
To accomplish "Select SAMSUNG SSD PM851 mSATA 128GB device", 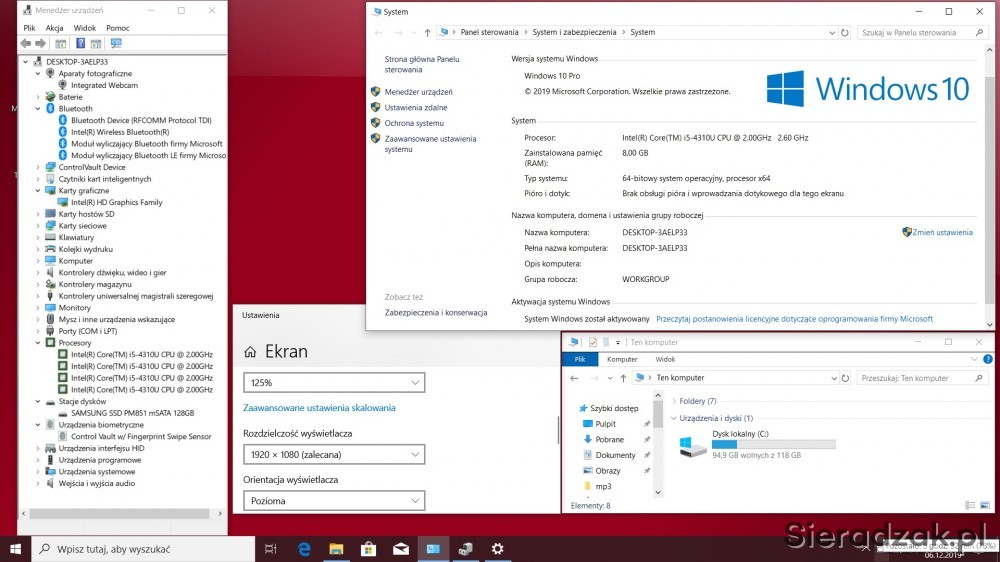I will click(132, 413).
